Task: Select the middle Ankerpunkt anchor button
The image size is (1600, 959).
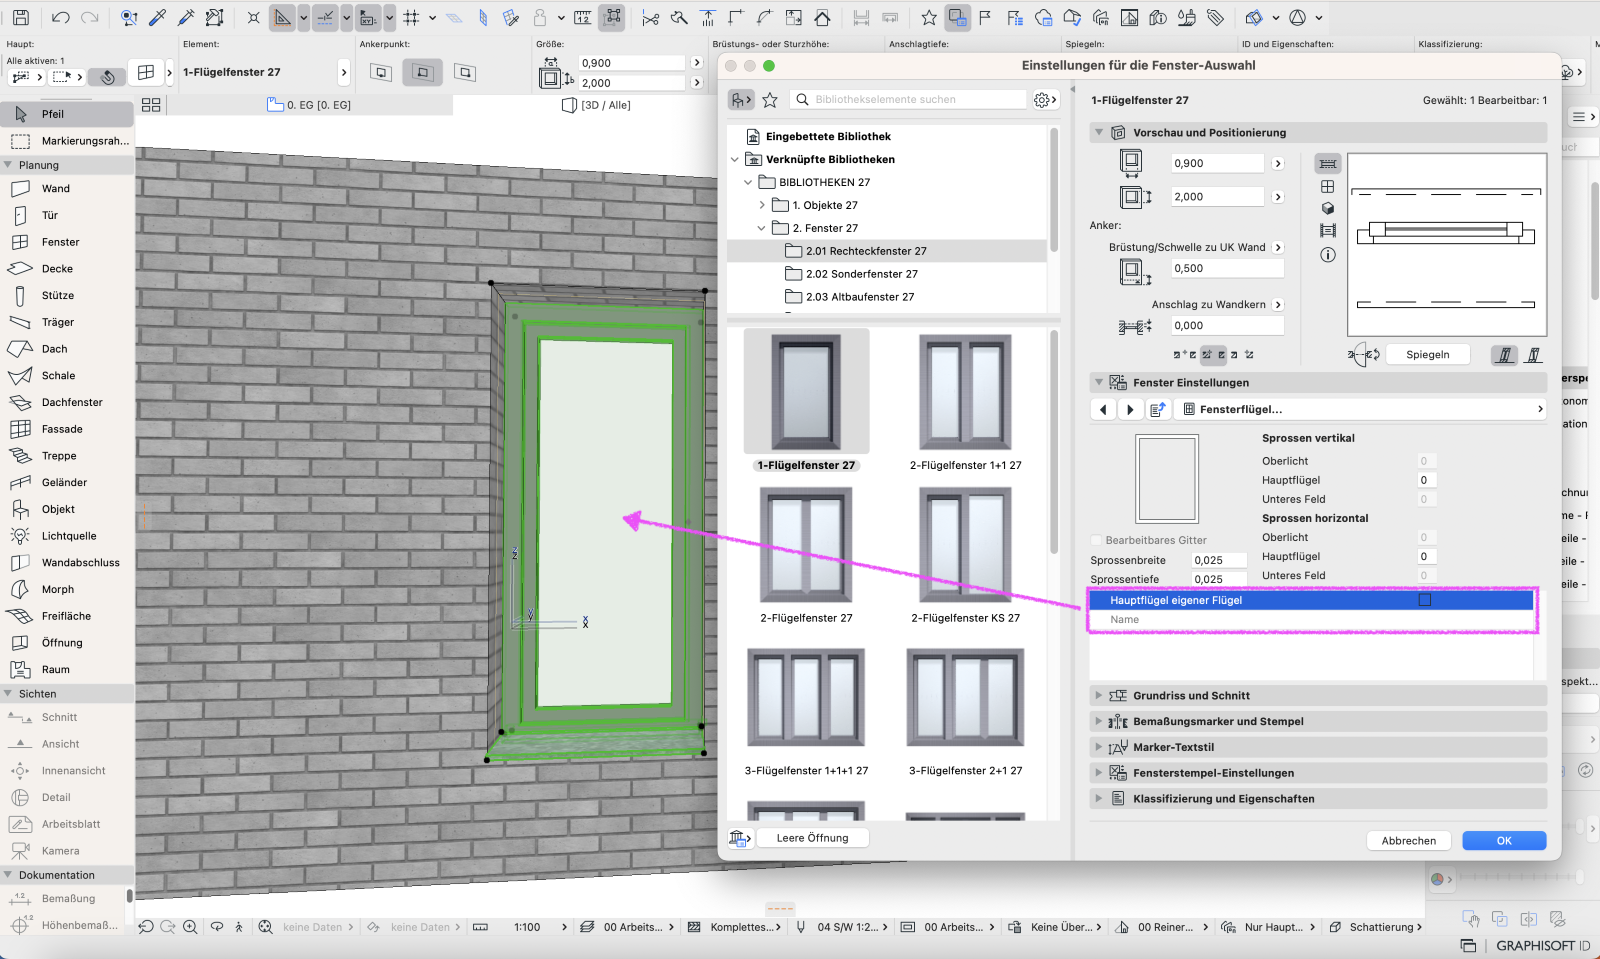Action: click(x=422, y=72)
